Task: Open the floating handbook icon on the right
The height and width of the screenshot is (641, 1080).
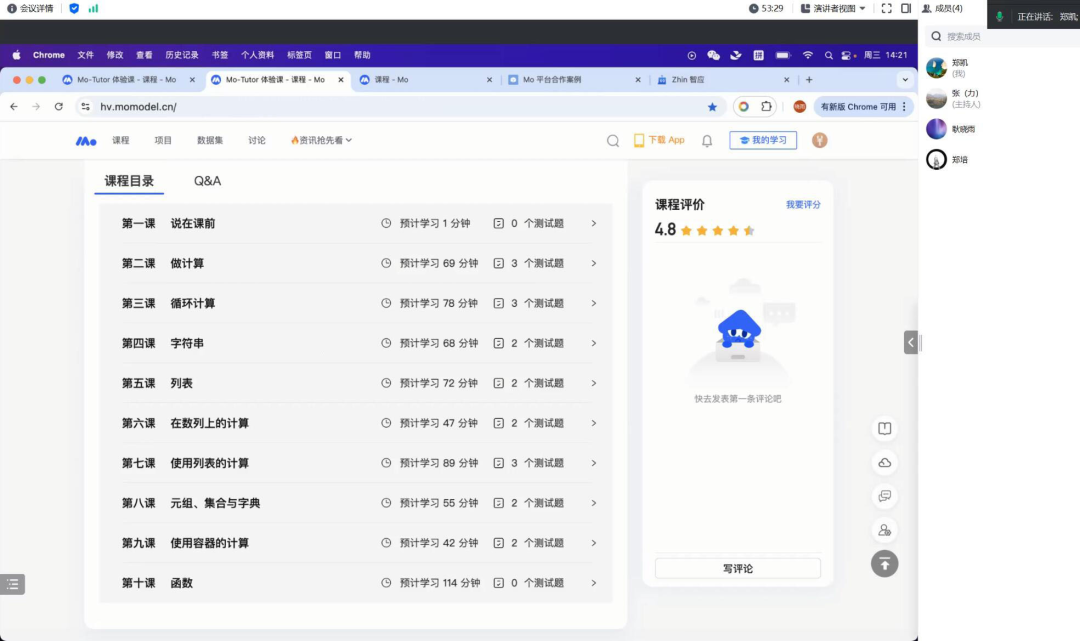Action: tap(884, 428)
